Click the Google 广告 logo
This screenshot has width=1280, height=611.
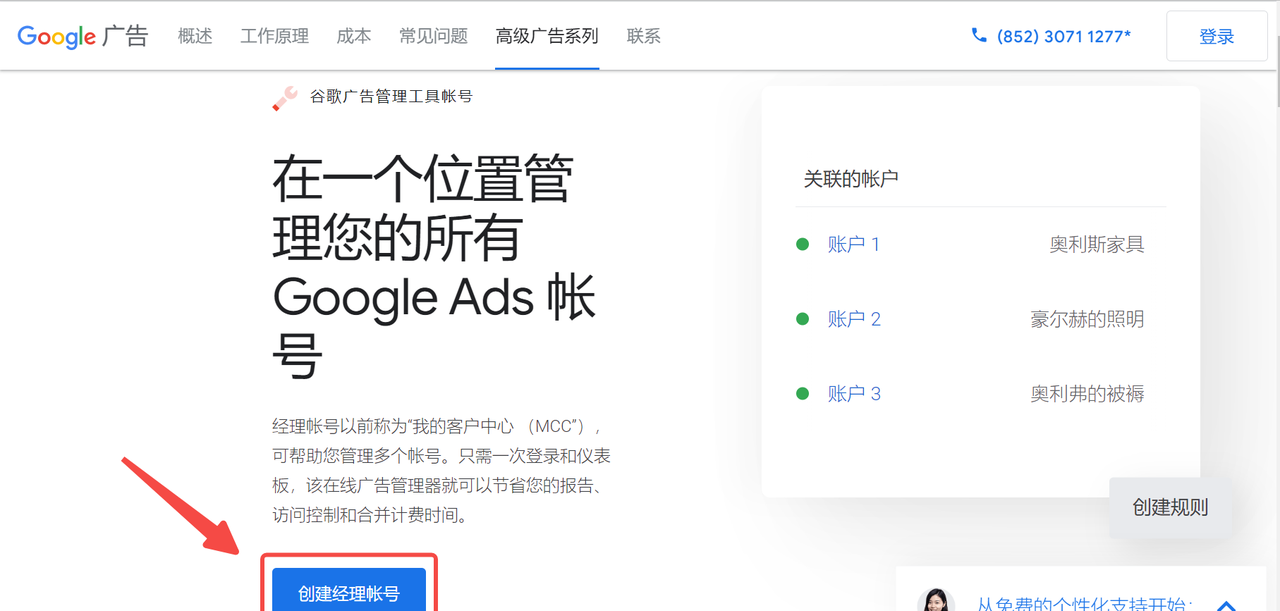(83, 36)
